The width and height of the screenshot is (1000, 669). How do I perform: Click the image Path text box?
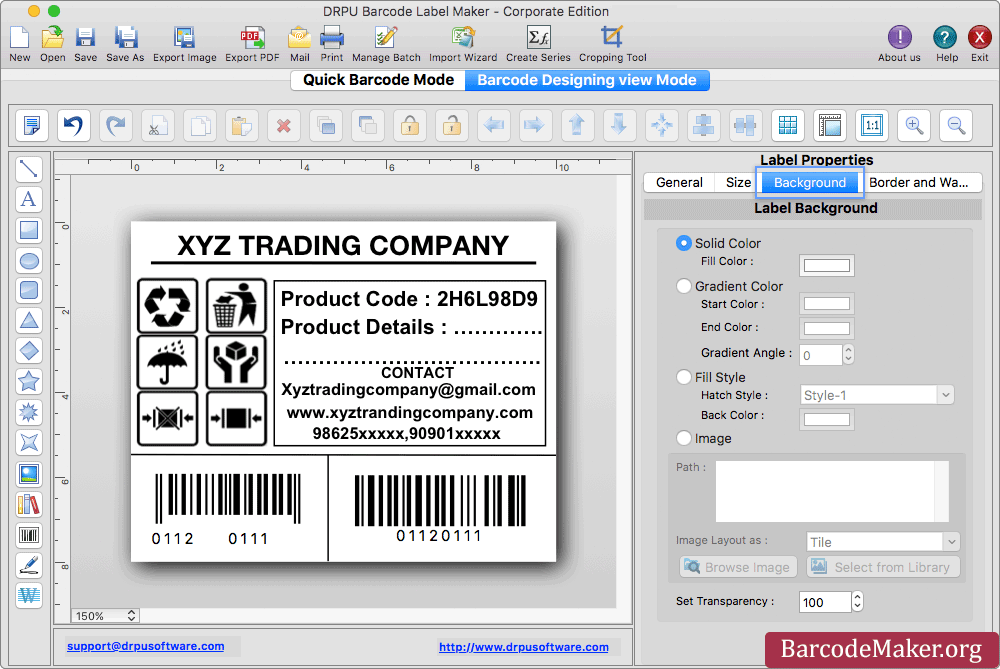[832, 491]
